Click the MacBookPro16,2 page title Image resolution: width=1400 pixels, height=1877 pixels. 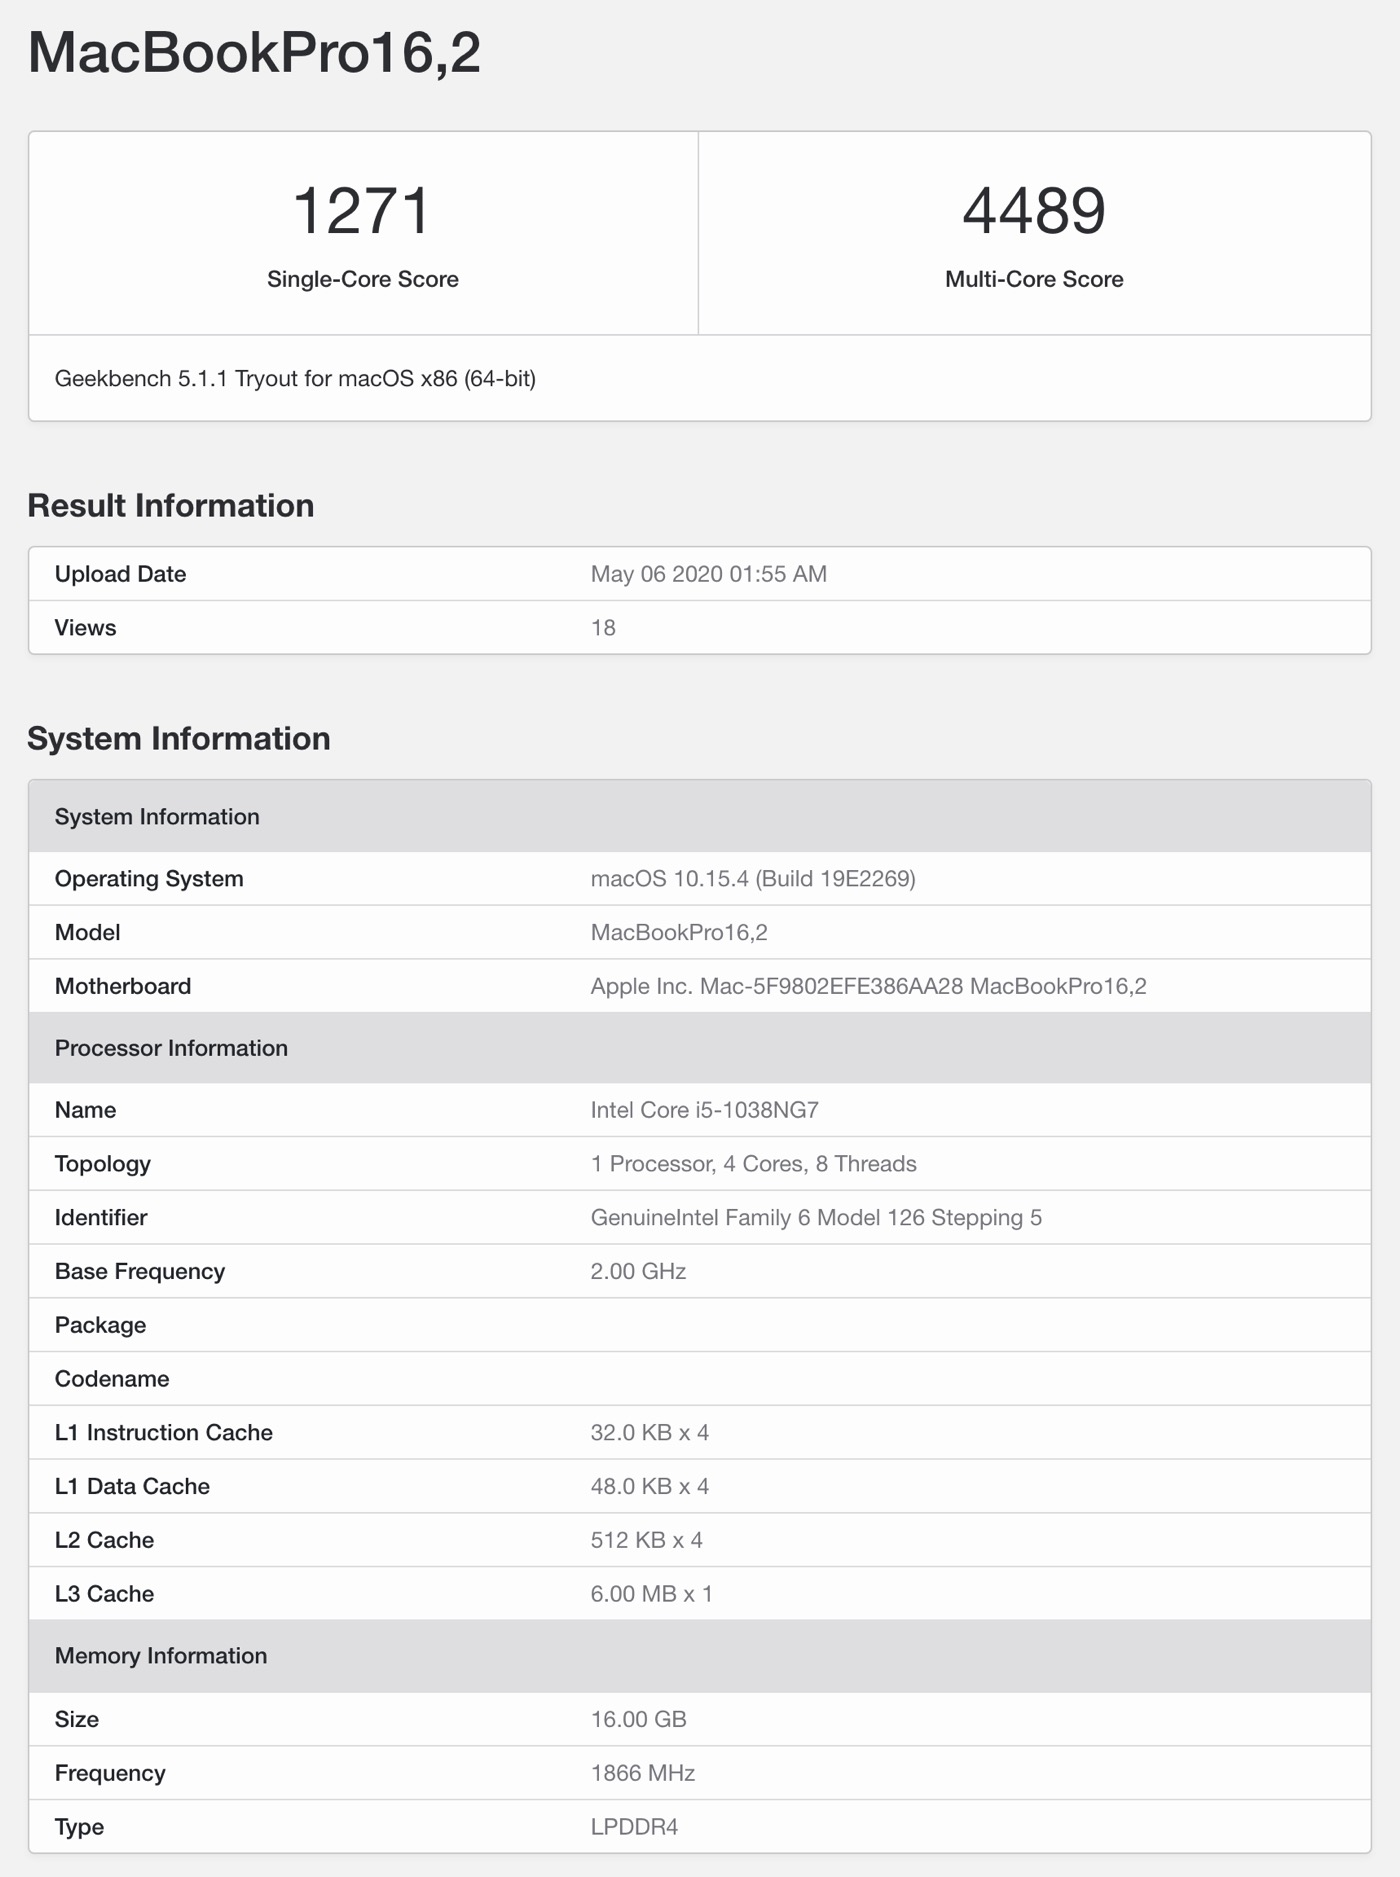coord(254,52)
